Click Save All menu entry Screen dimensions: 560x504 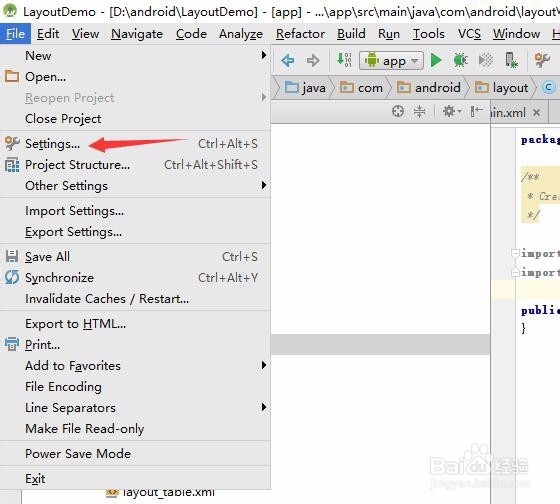pos(135,256)
